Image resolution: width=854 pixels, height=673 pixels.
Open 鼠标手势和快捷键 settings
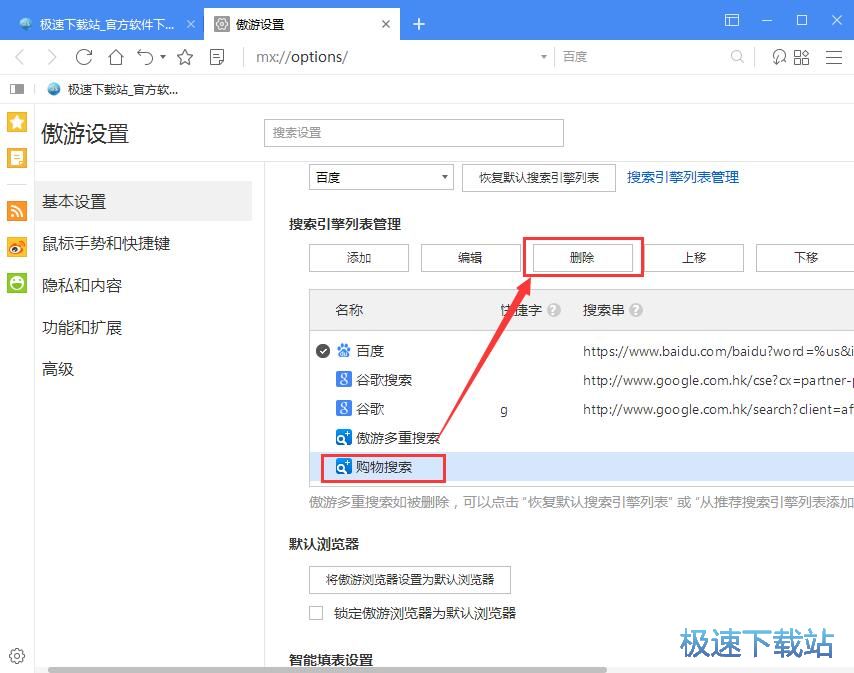pos(106,243)
